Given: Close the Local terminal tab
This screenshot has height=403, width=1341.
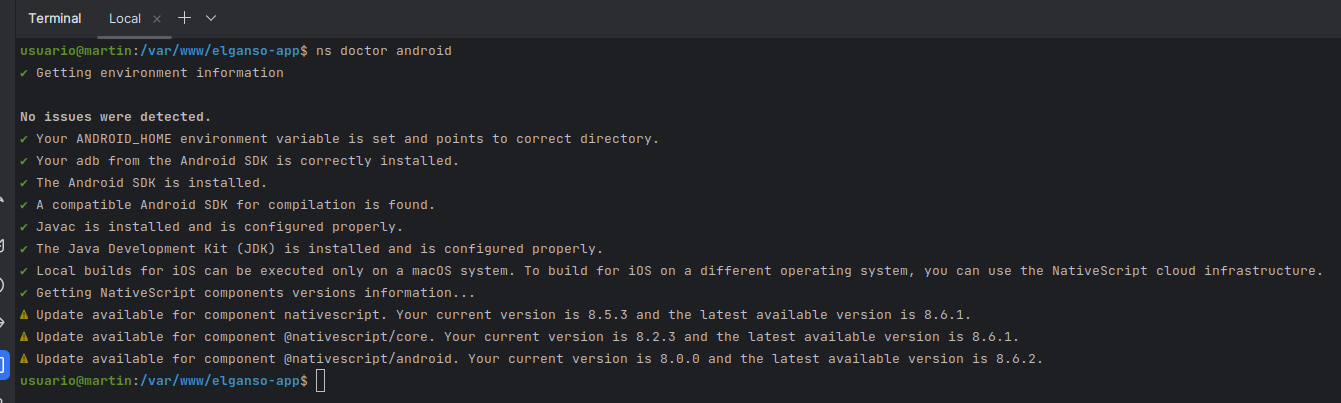Looking at the screenshot, I should click(157, 19).
